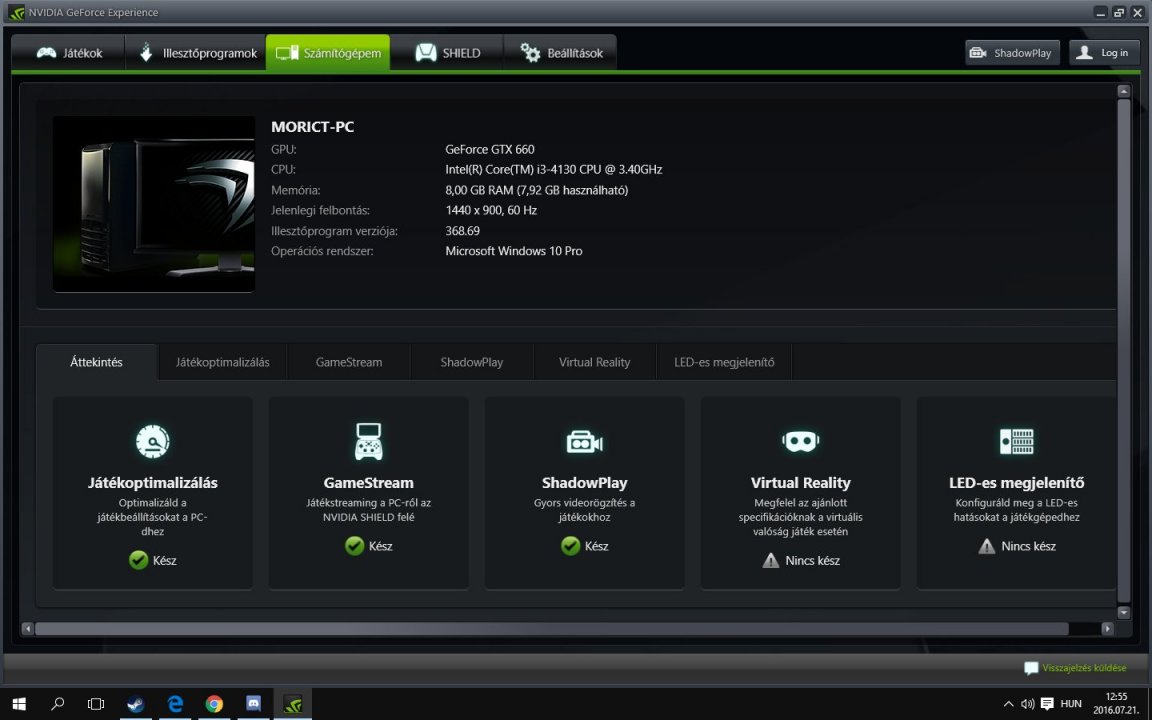Viewport: 1152px width, 720px height.
Task: Click the Játékoptimalizálás gauge icon
Action: click(153, 442)
